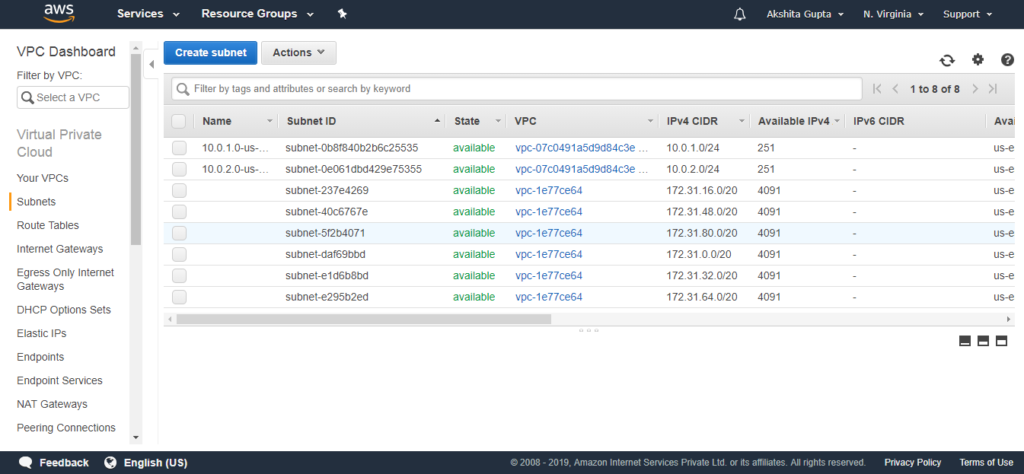Viewport: 1024px width, 474px height.
Task: Refresh the subnet list
Action: click(947, 60)
